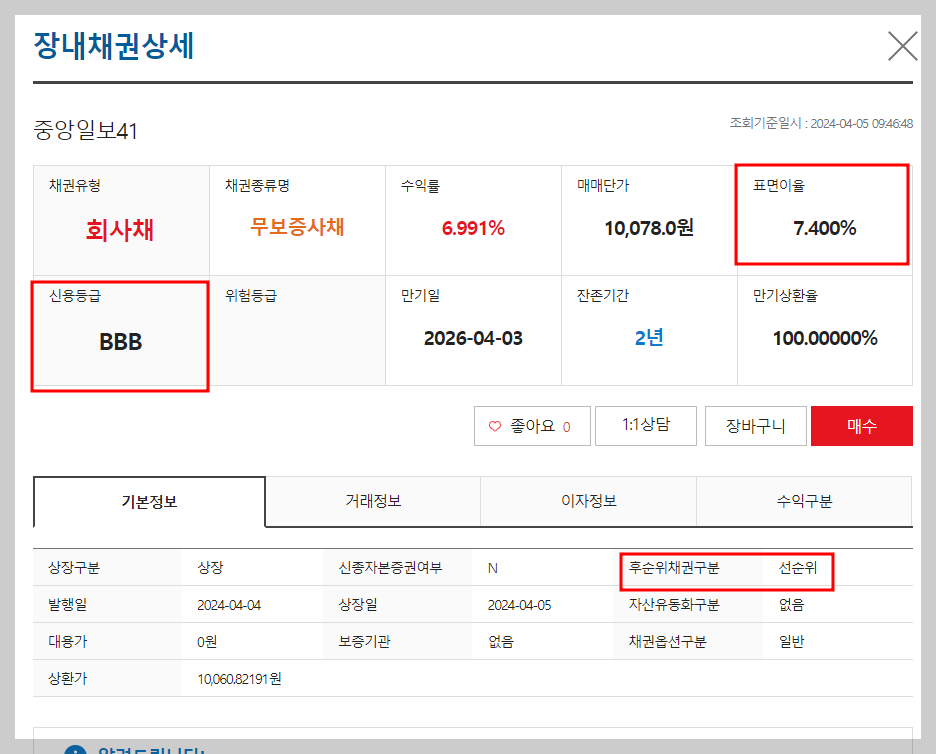This screenshot has width=936, height=754.
Task: Switch to the 기본정보 tab
Action: tap(149, 501)
